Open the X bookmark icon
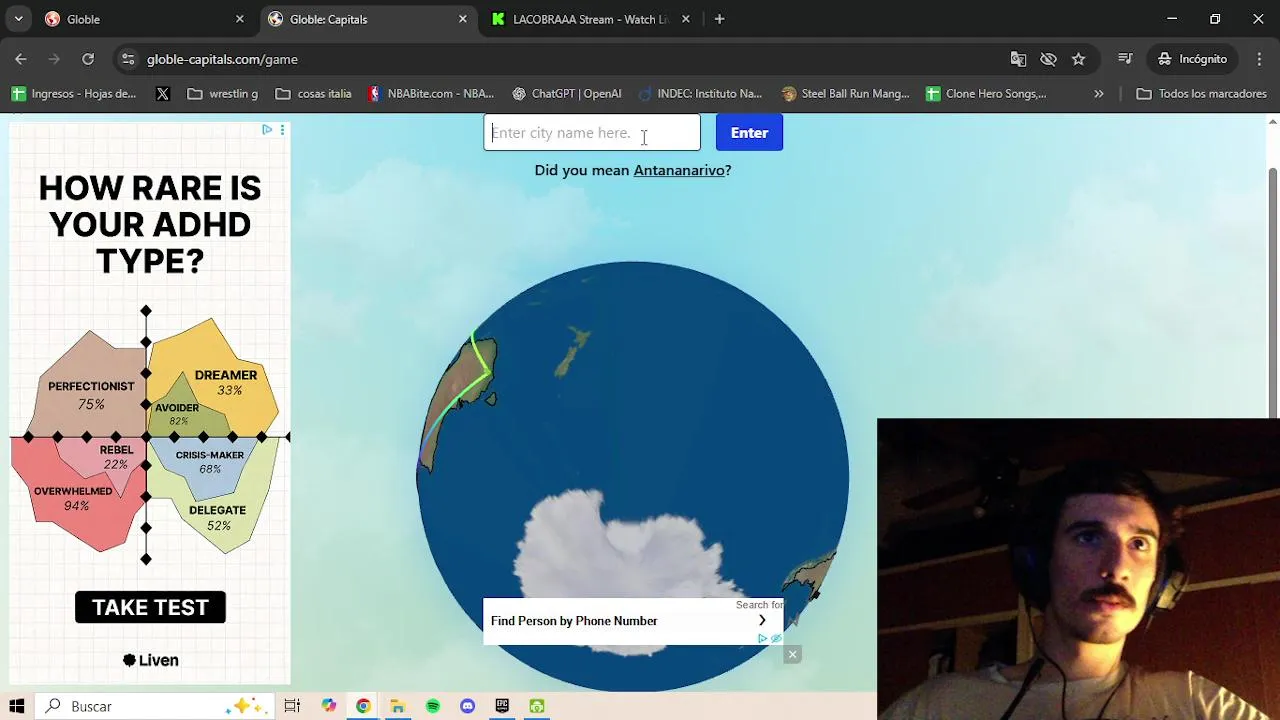 tap(163, 94)
